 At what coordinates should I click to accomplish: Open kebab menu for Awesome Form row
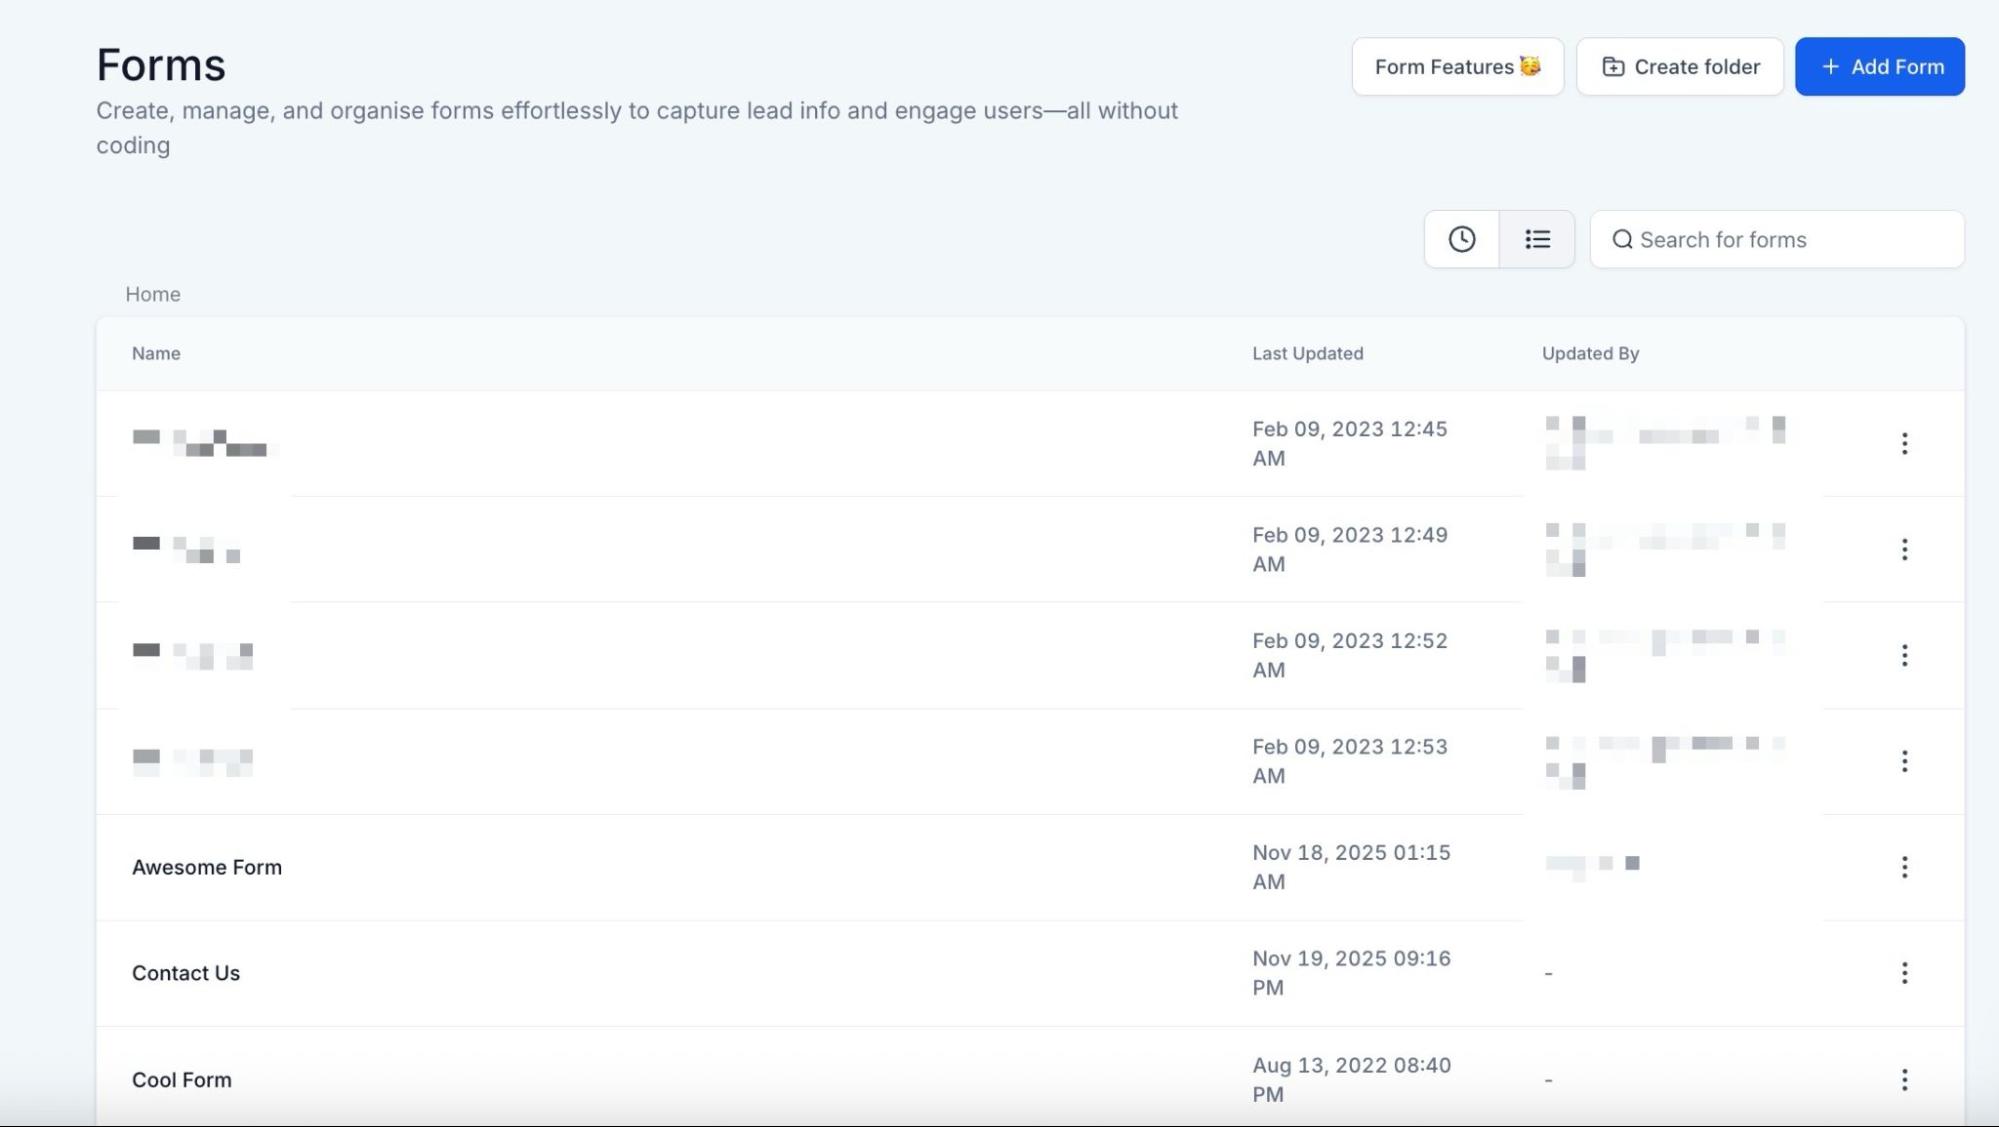click(x=1904, y=867)
